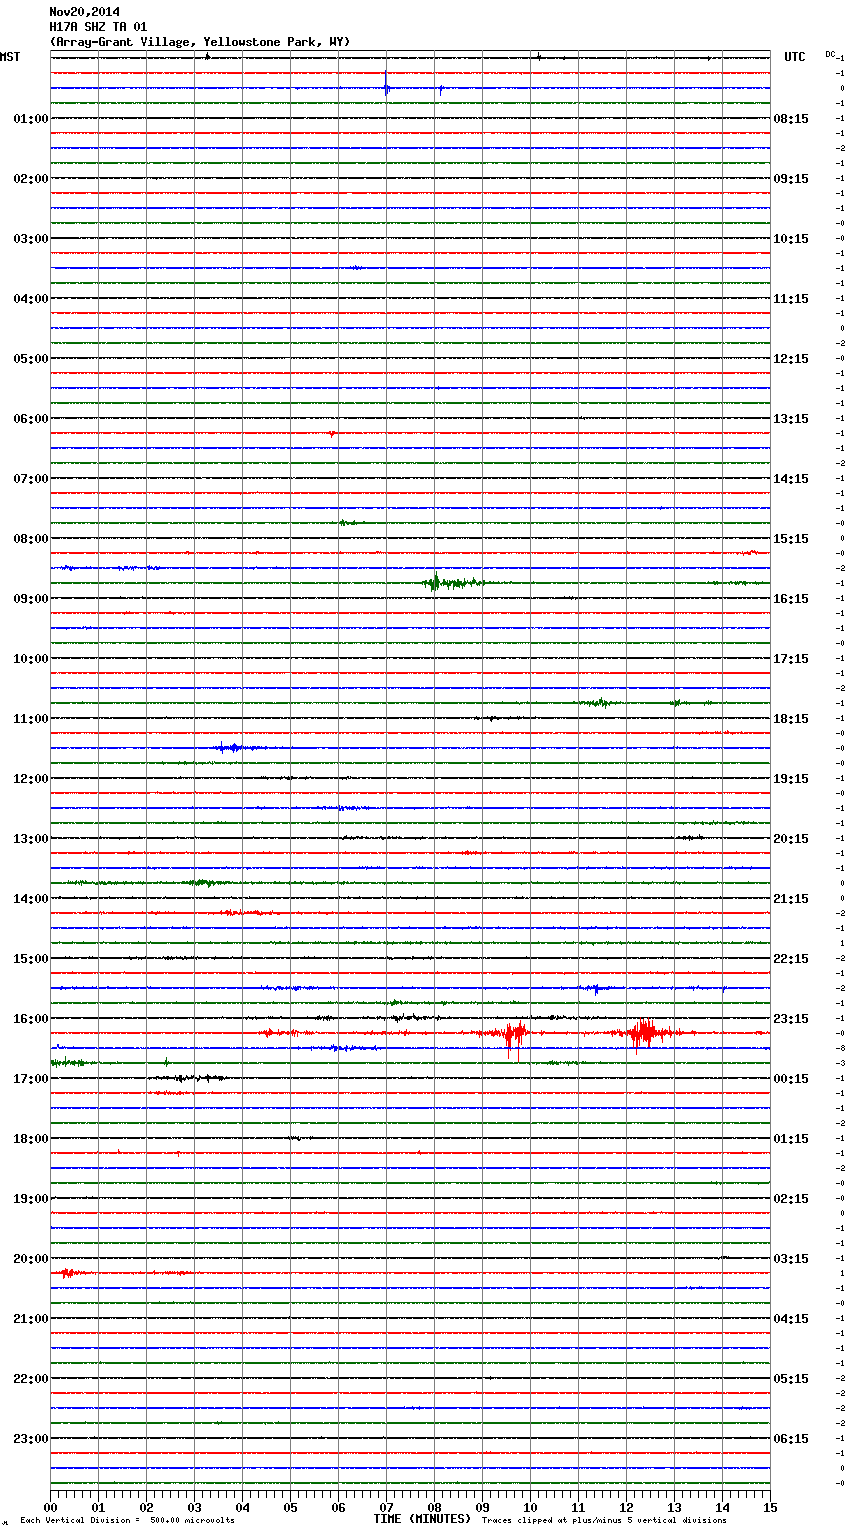Click the 23:15 UTC row label
Viewport: 850px width, 1534px height.
coord(791,1019)
